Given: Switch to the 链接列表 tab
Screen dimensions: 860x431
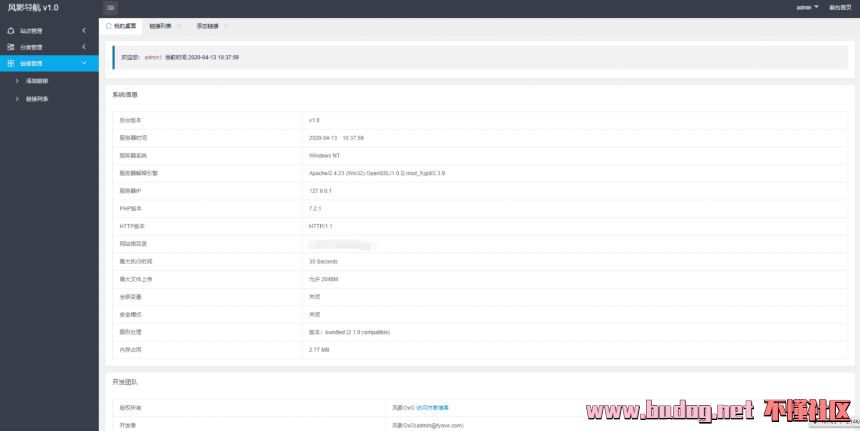Looking at the screenshot, I should pyautogui.click(x=160, y=26).
